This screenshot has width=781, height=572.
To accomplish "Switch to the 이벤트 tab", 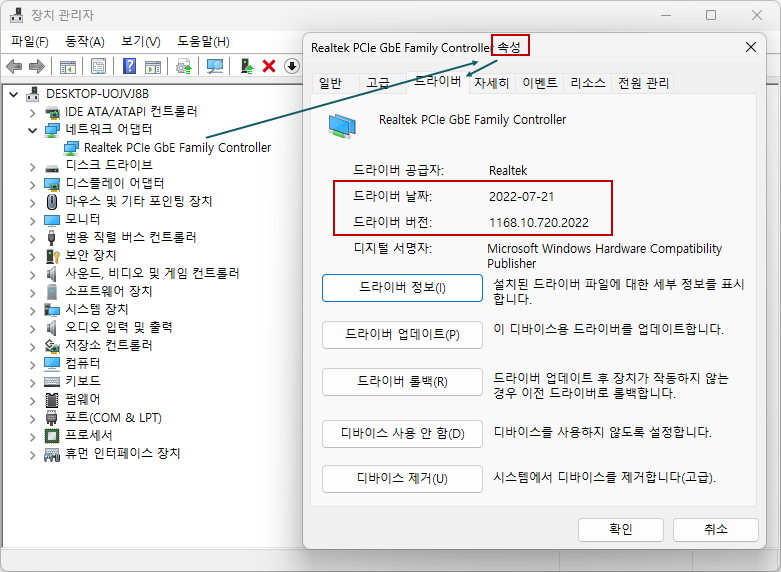I will pos(539,83).
